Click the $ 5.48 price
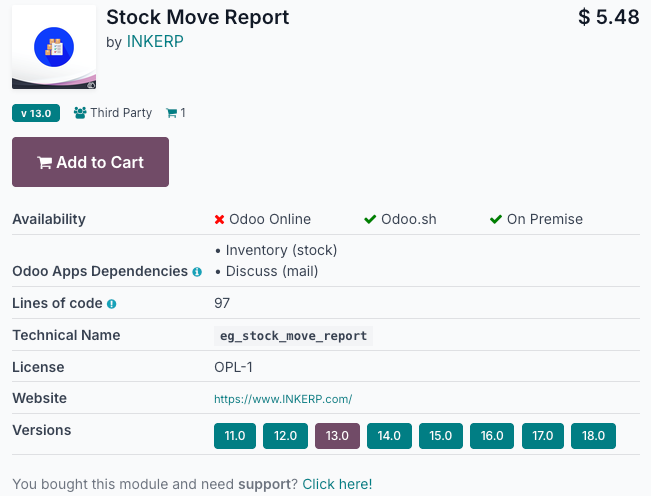This screenshot has height=496, width=651. pyautogui.click(x=609, y=17)
